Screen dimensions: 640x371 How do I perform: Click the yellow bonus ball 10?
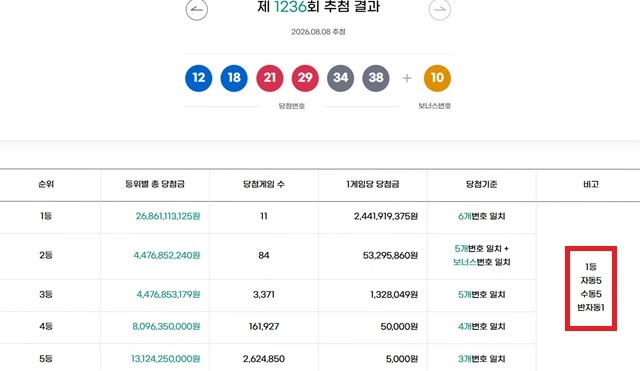(437, 78)
